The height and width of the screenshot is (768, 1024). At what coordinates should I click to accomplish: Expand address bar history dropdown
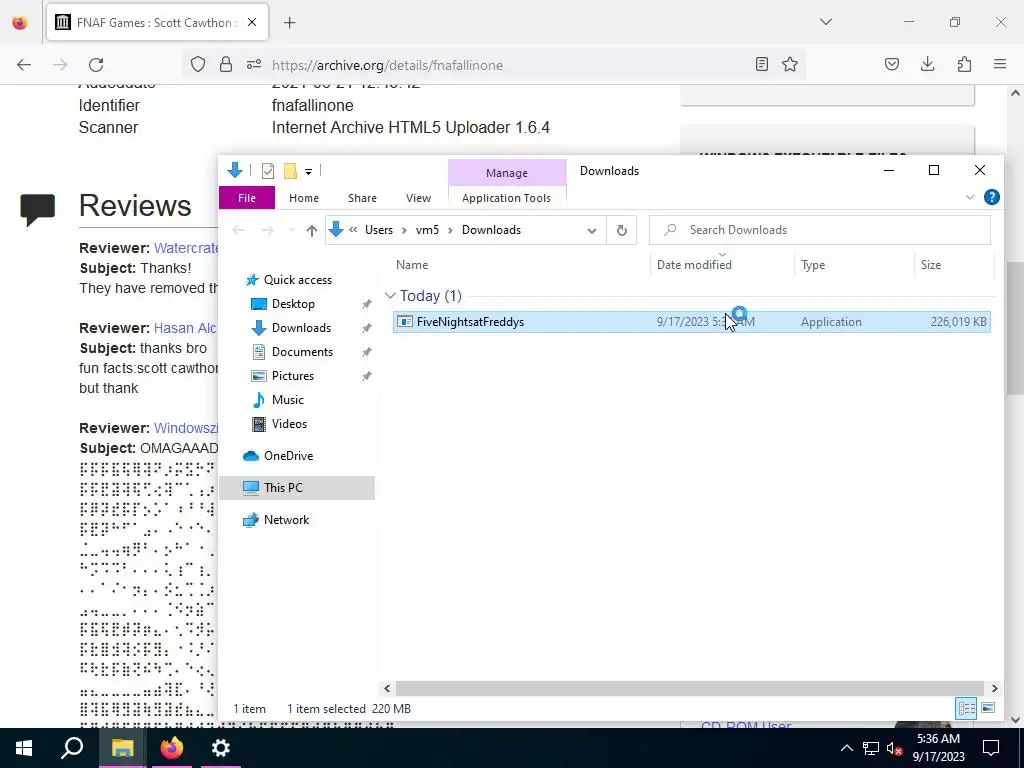coord(592,231)
